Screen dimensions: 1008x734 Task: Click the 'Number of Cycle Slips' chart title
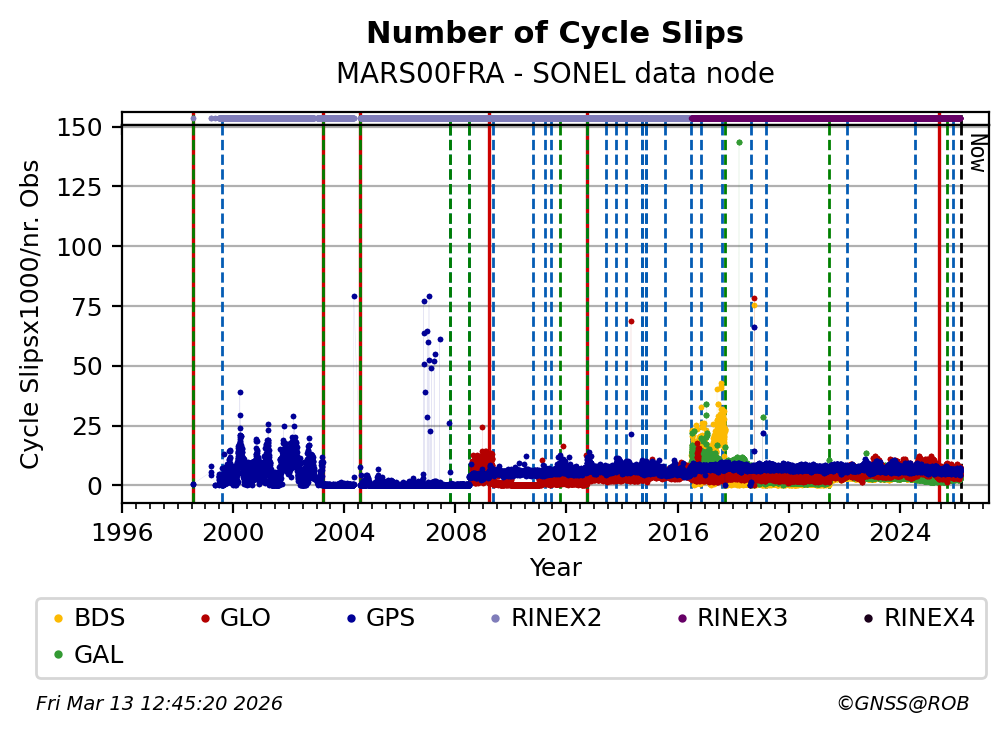click(x=555, y=33)
